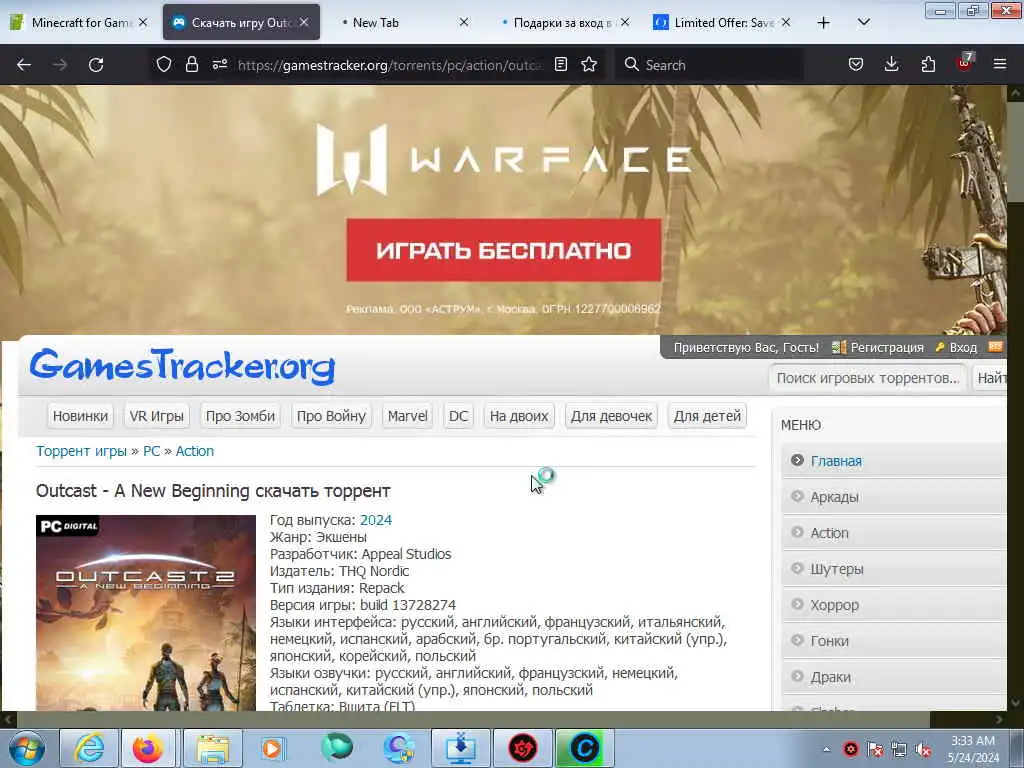
Task: Click the Поиск игровых торрентов search field
Action: (x=868, y=378)
